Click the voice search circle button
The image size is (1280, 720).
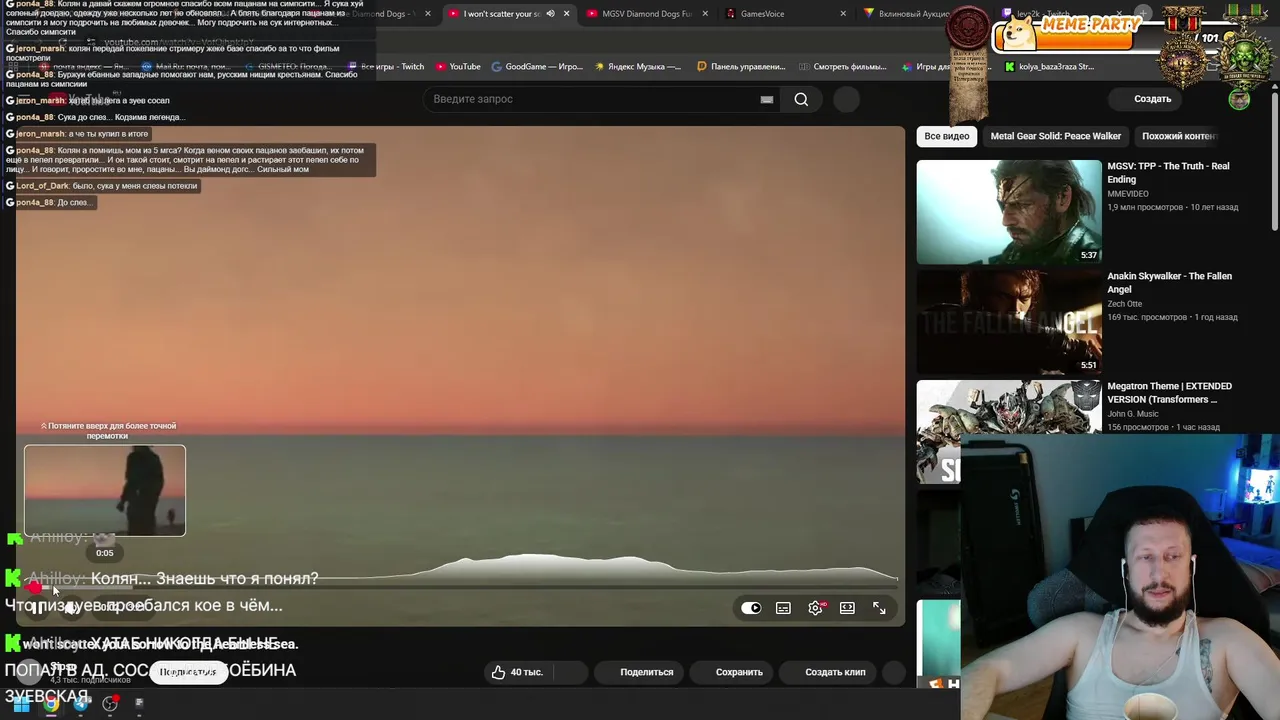(846, 99)
